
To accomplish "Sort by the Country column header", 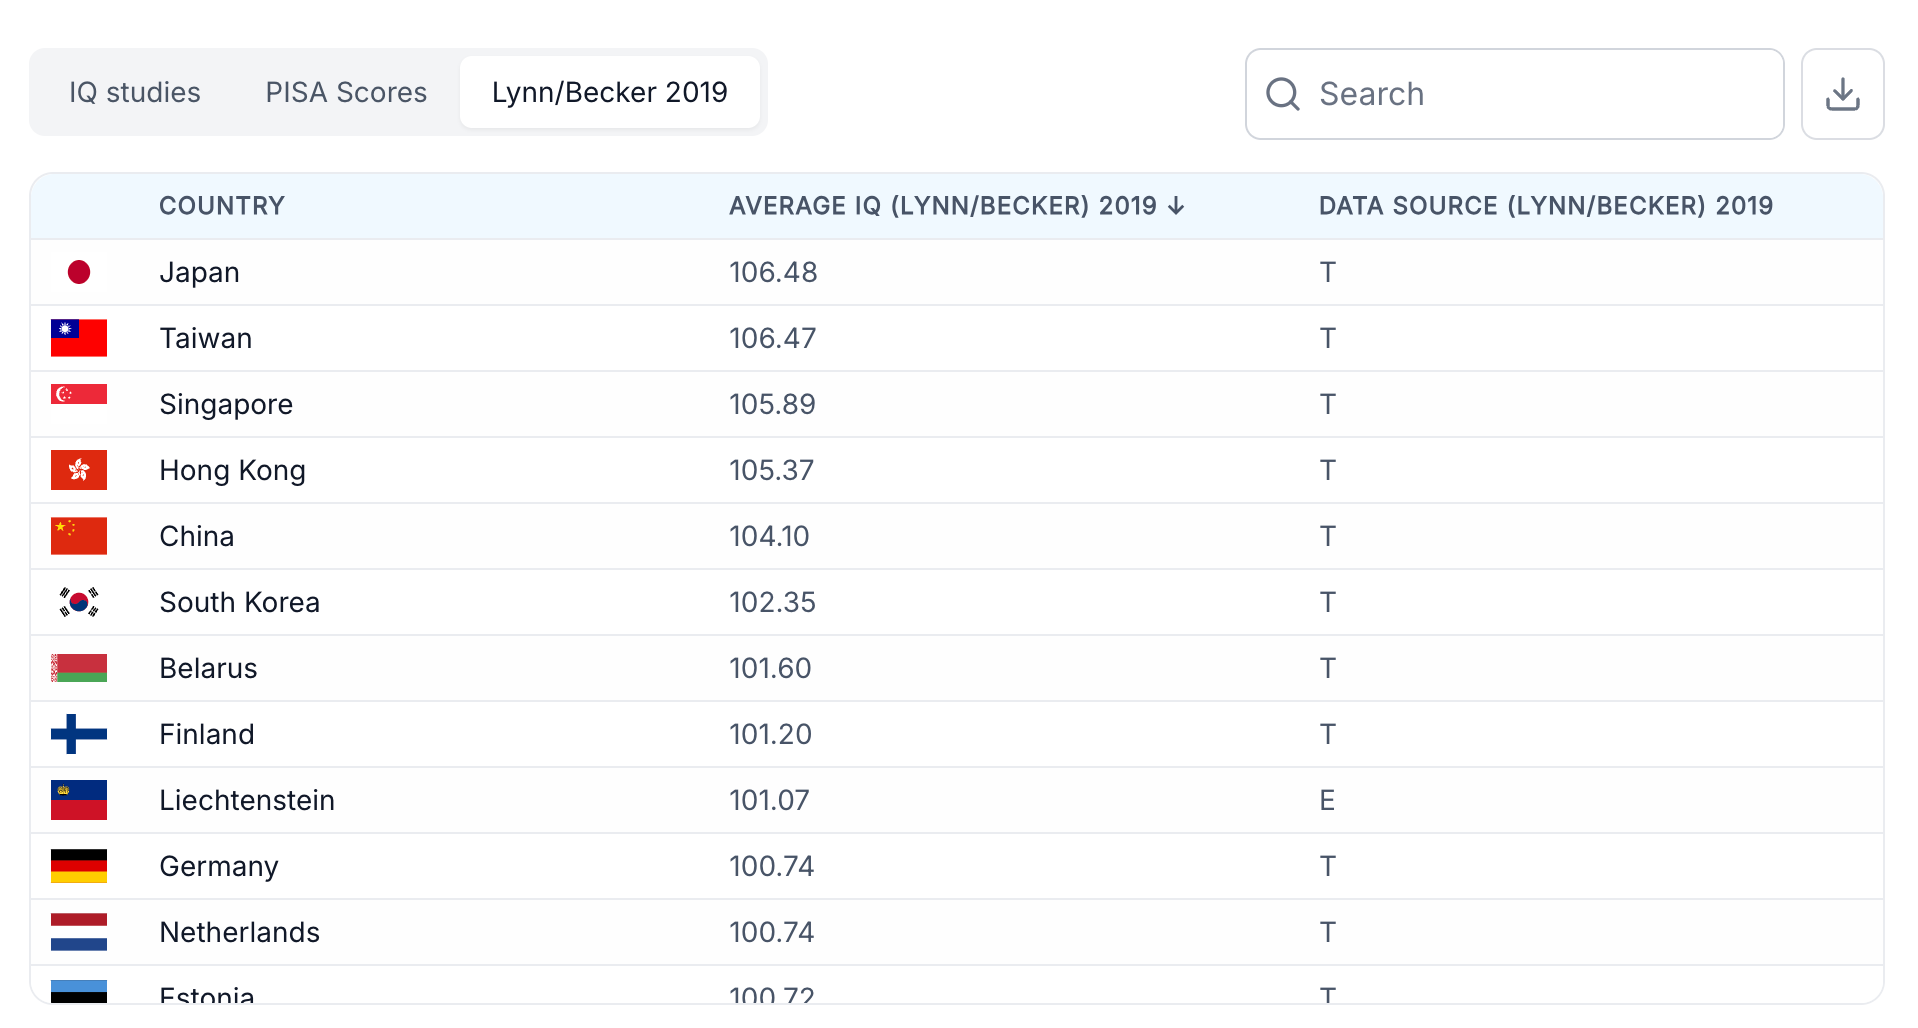I will pos(222,206).
